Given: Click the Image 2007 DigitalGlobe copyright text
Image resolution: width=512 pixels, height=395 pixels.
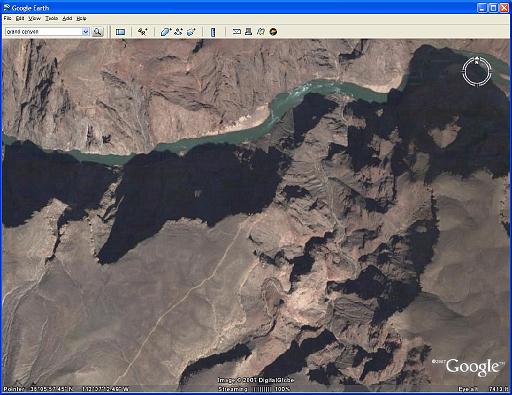Looking at the screenshot, I should [256, 380].
